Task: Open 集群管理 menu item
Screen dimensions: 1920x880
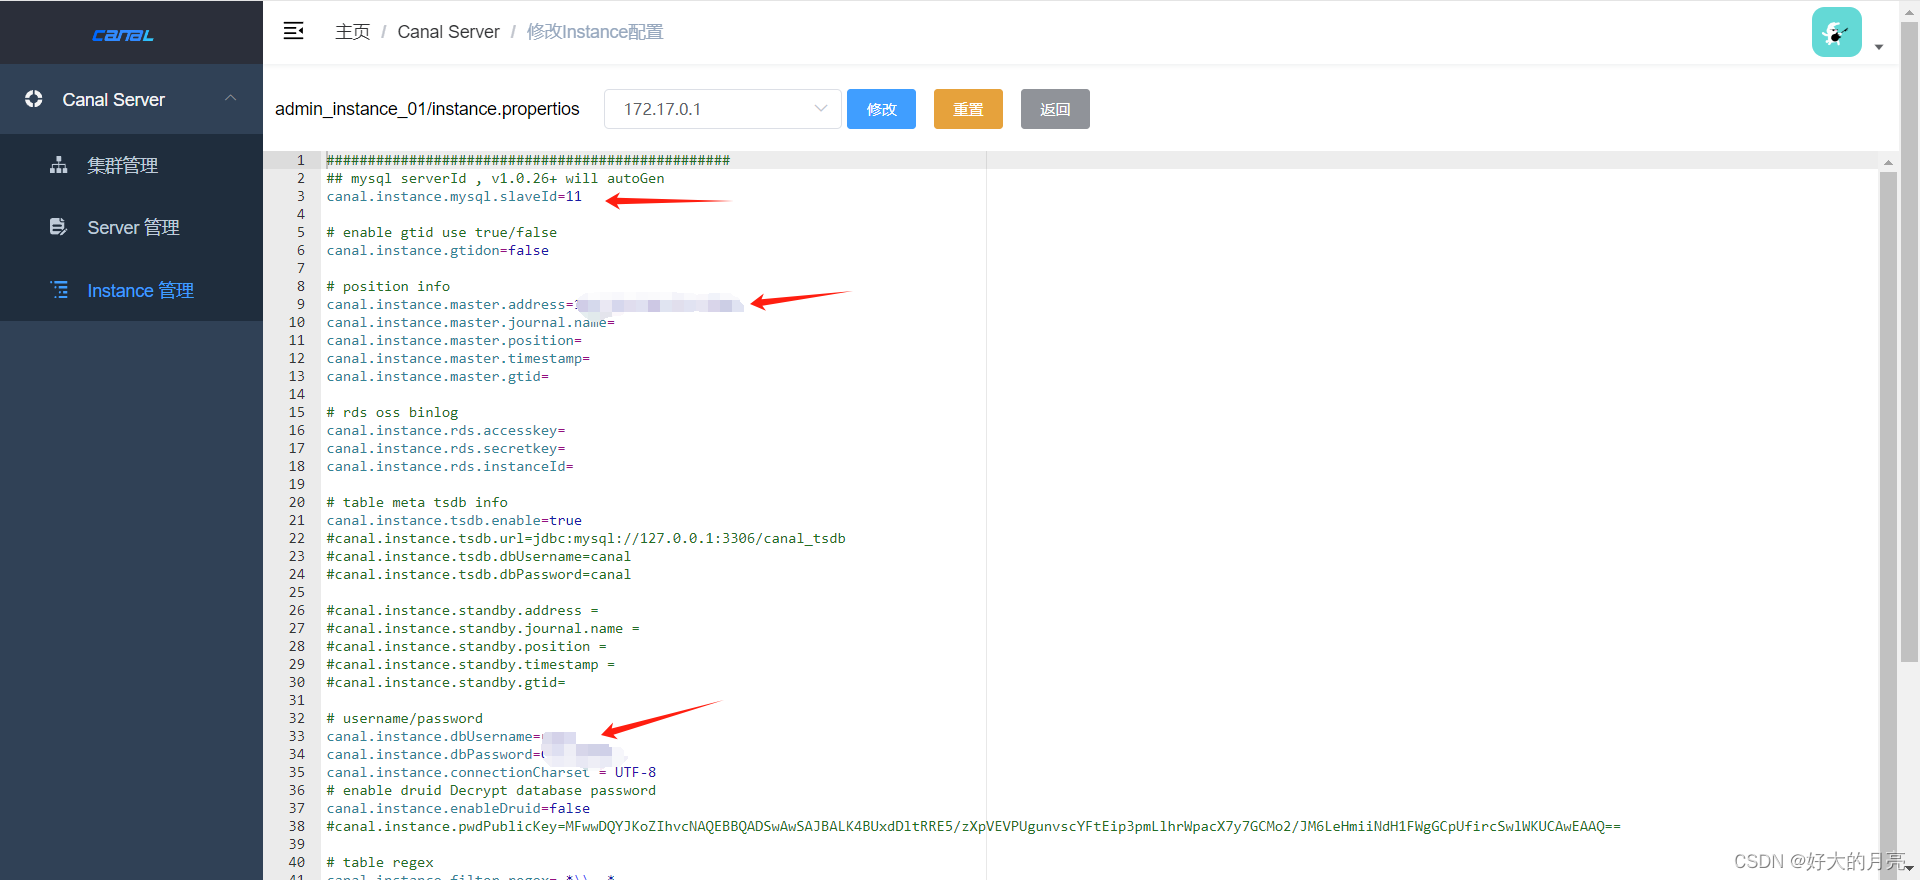Action: tap(131, 165)
